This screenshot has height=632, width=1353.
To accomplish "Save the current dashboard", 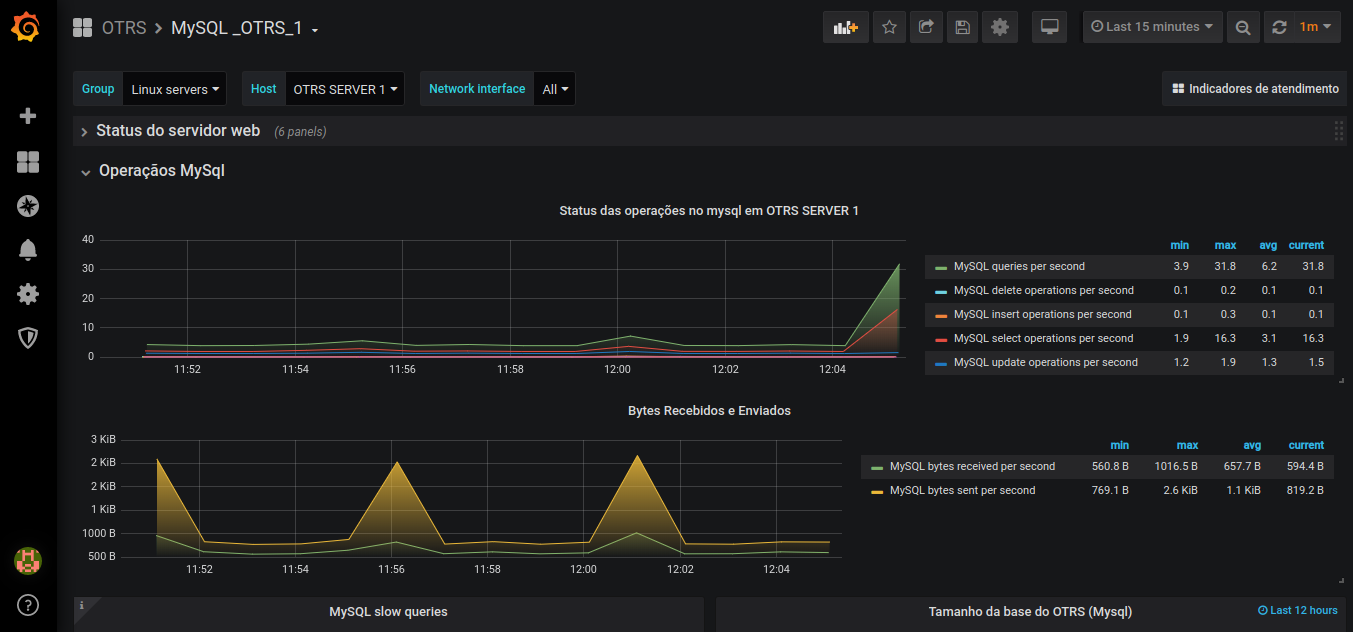I will click(962, 27).
